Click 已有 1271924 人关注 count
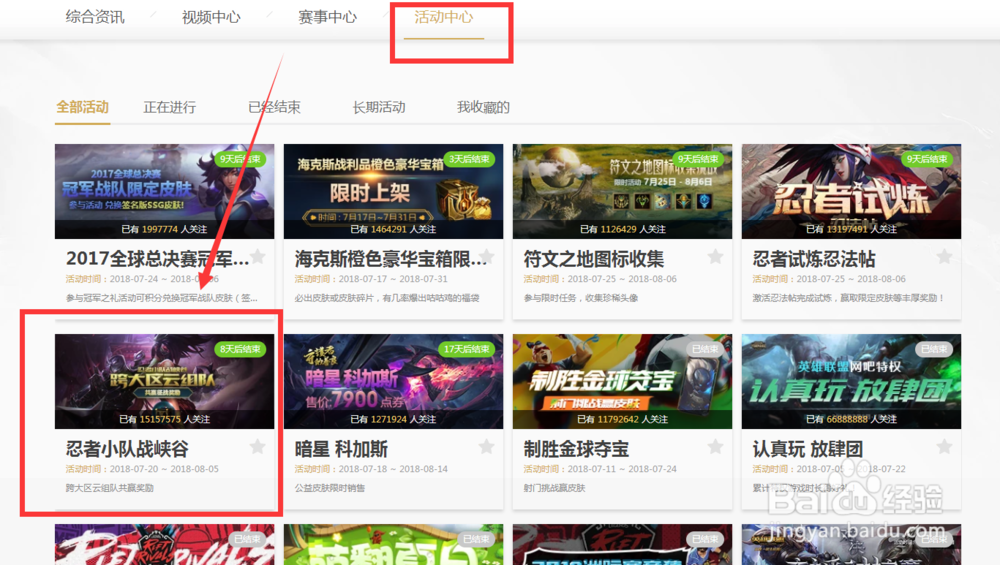Screen dimensions: 1000x565 pos(393,419)
